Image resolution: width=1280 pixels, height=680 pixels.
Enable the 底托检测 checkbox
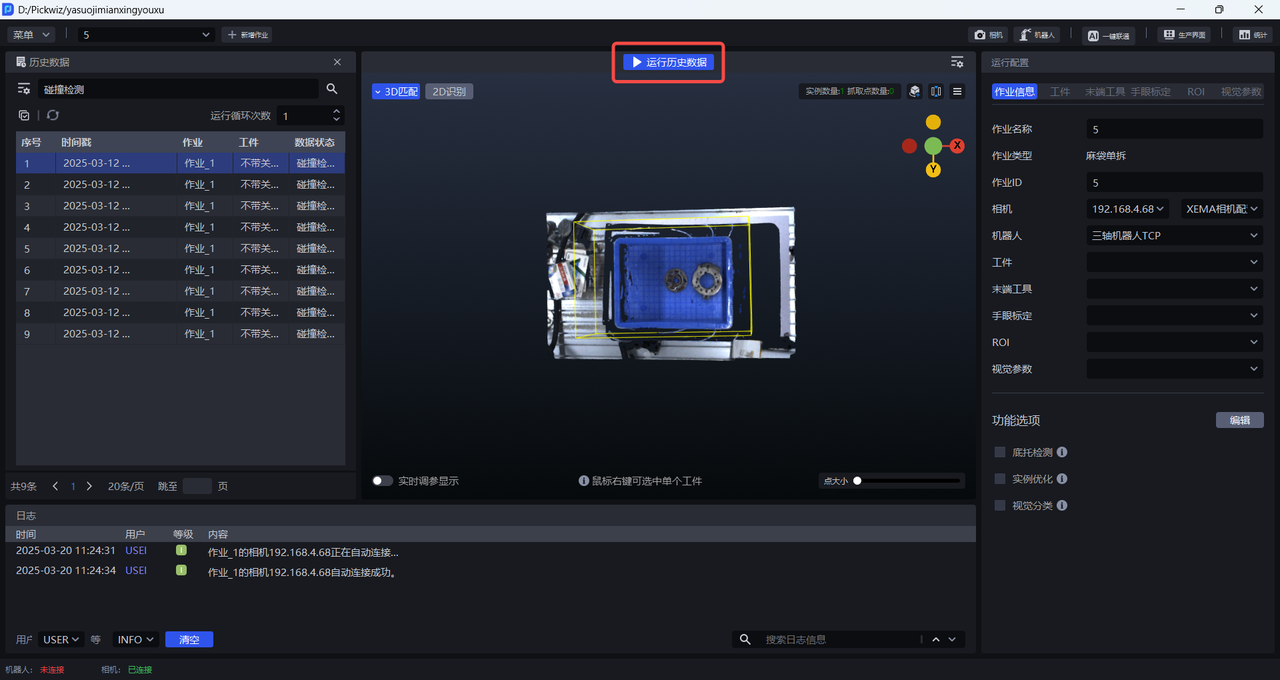tap(1000, 452)
